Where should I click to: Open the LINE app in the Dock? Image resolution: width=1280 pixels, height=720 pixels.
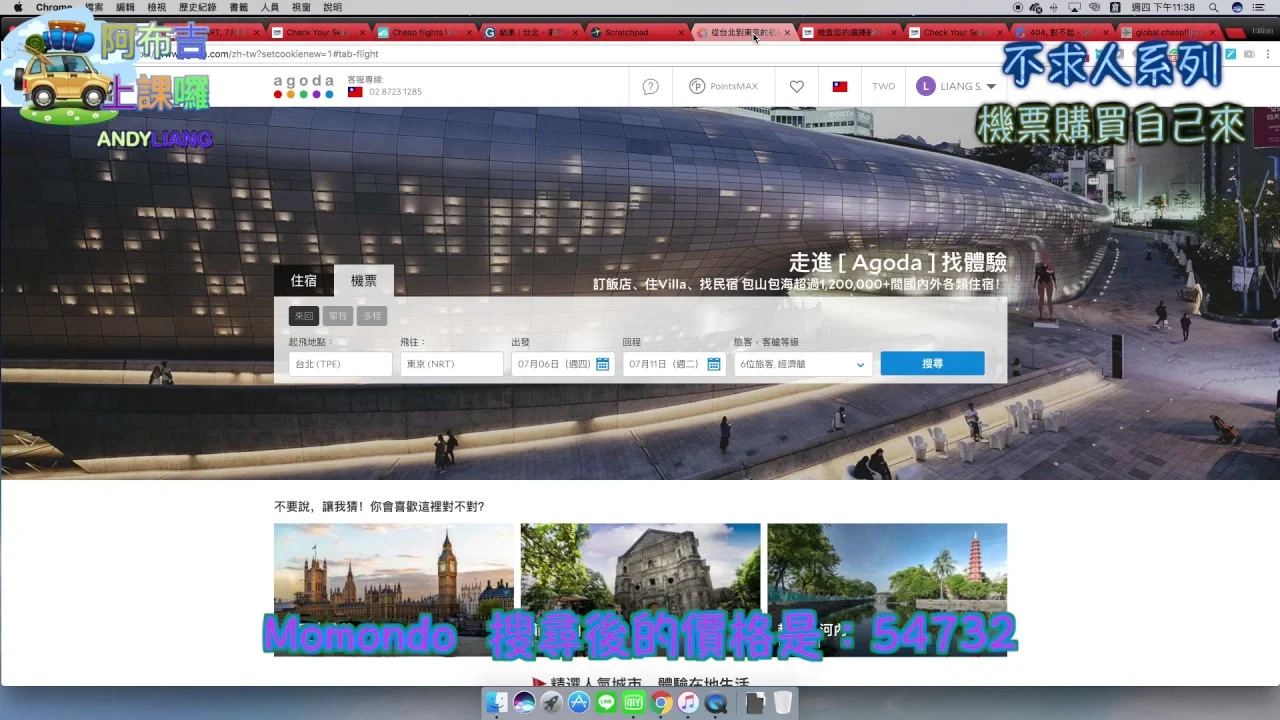click(x=606, y=703)
